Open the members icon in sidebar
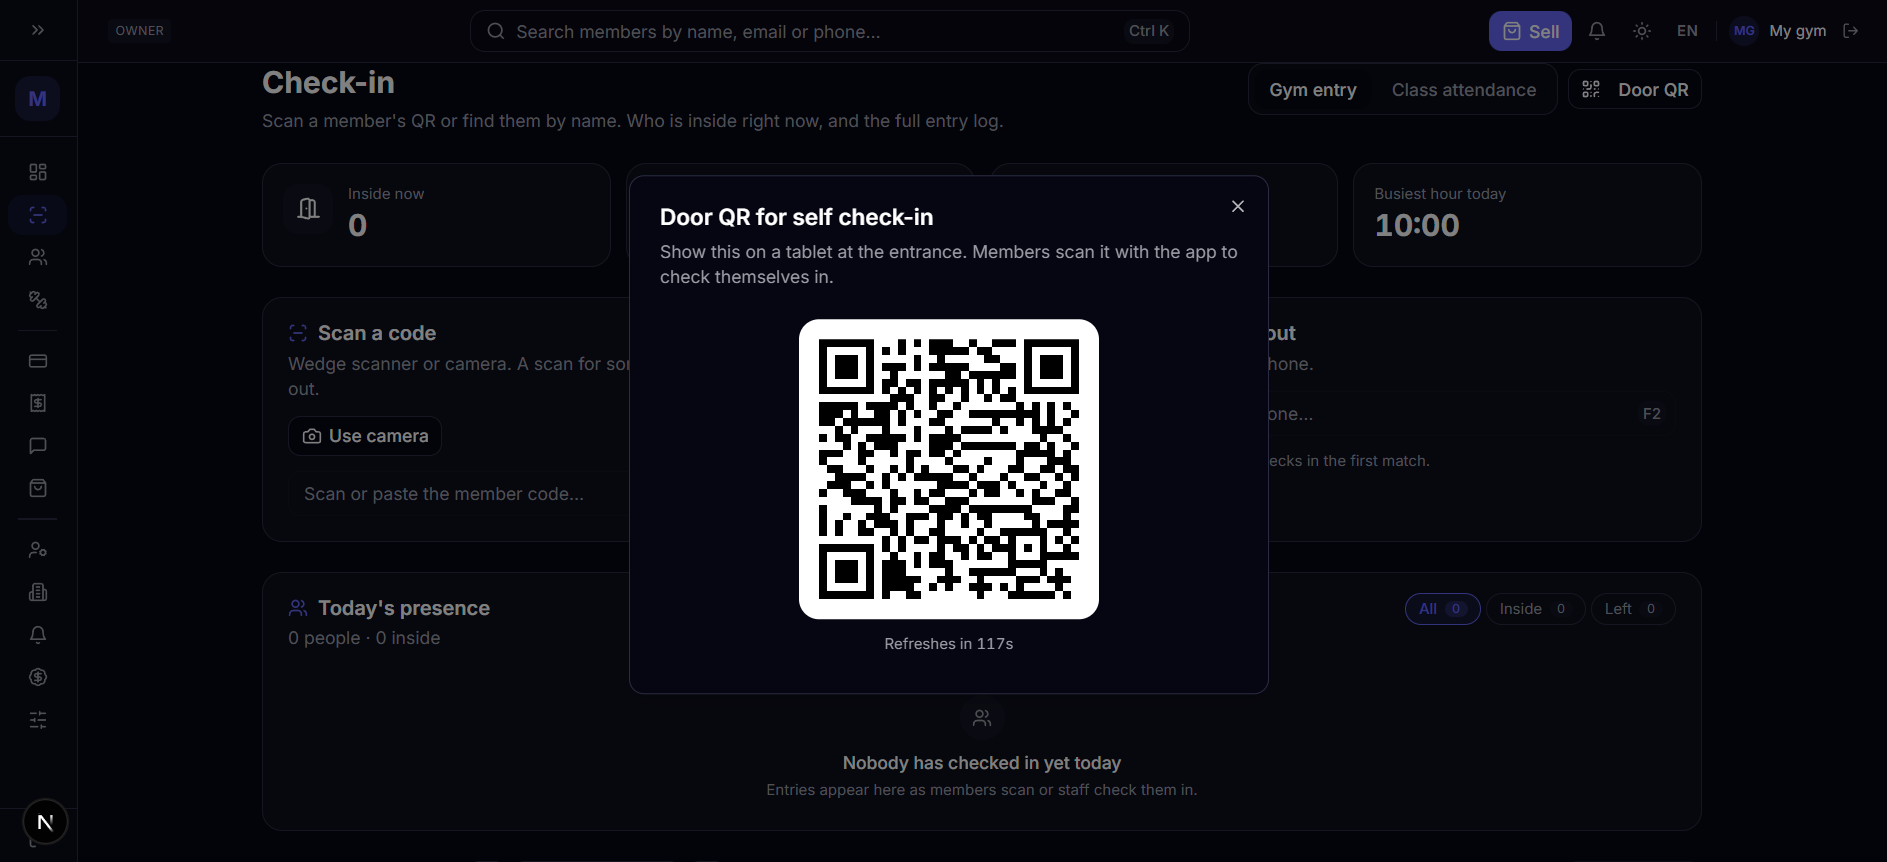This screenshot has height=862, width=1887. pos(38,257)
